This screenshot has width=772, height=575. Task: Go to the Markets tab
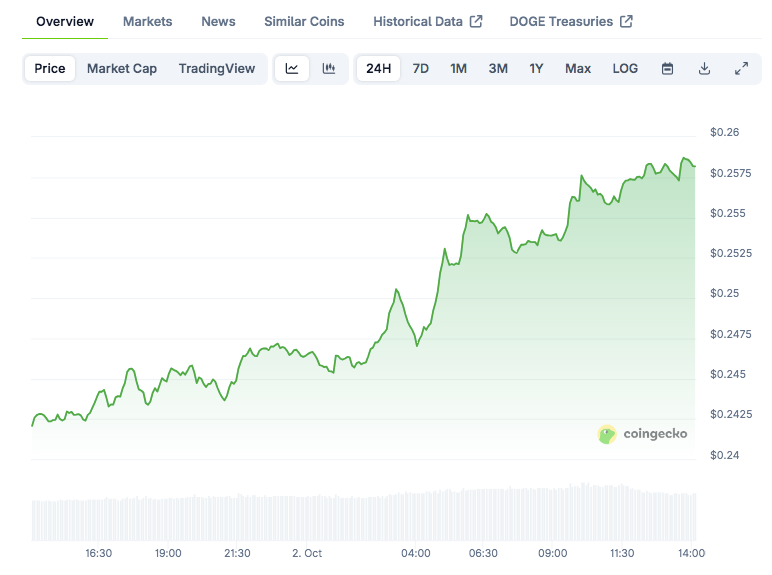[x=147, y=21]
